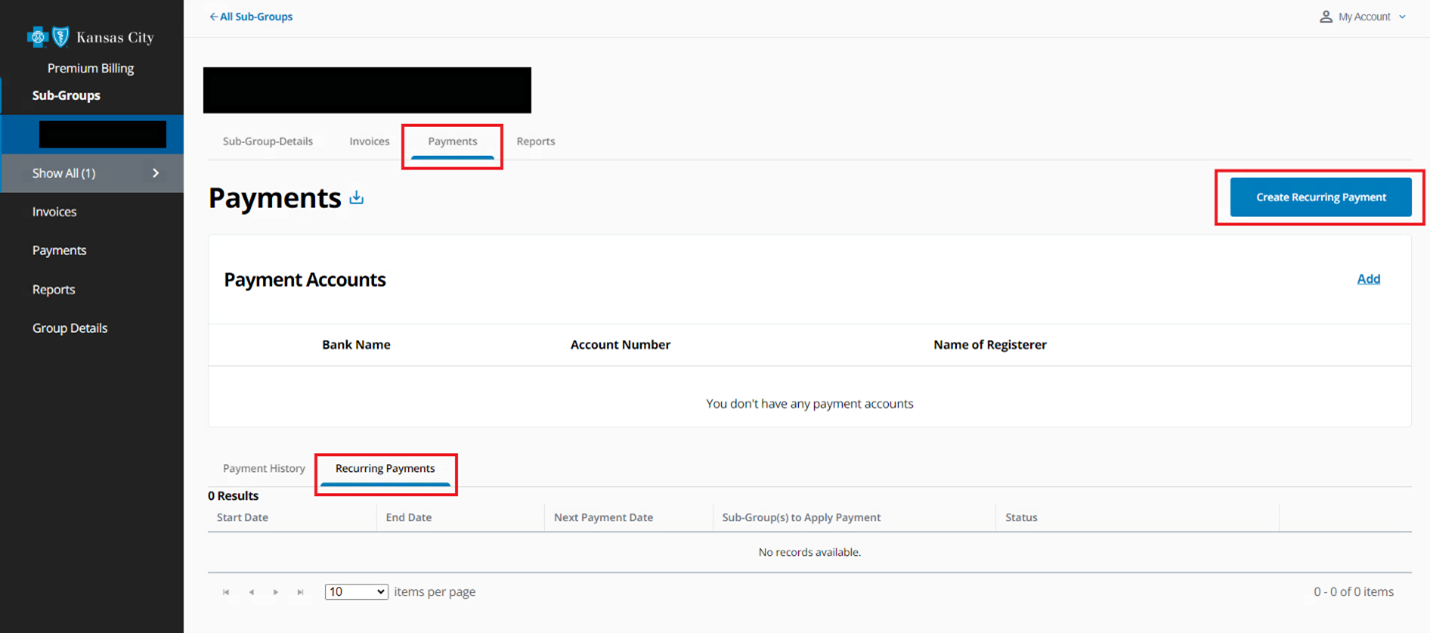Navigate back via the All Sub-Groups link

pyautogui.click(x=255, y=16)
